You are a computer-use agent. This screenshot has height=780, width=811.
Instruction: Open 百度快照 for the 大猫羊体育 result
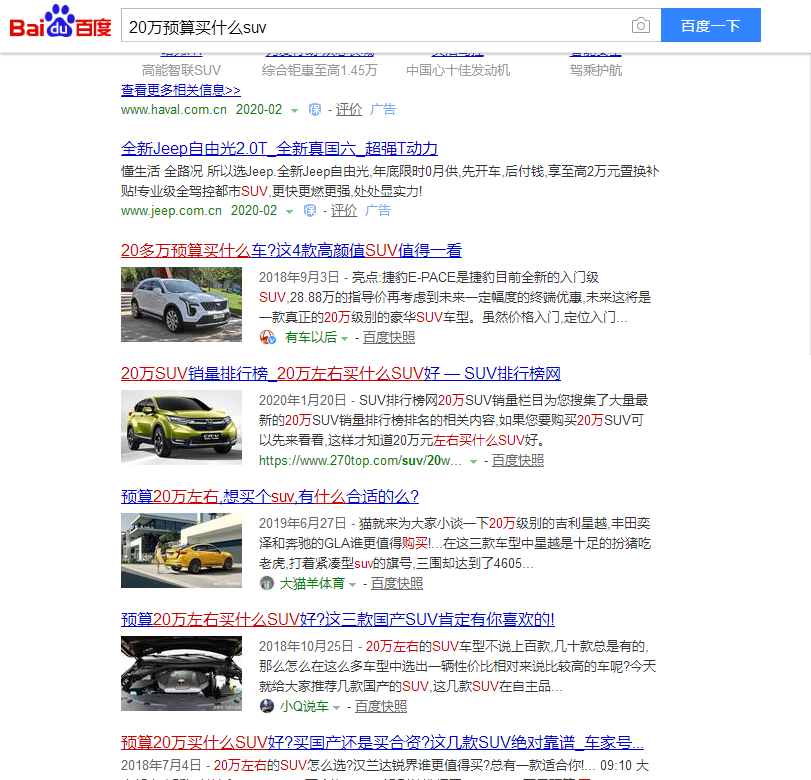tap(397, 583)
